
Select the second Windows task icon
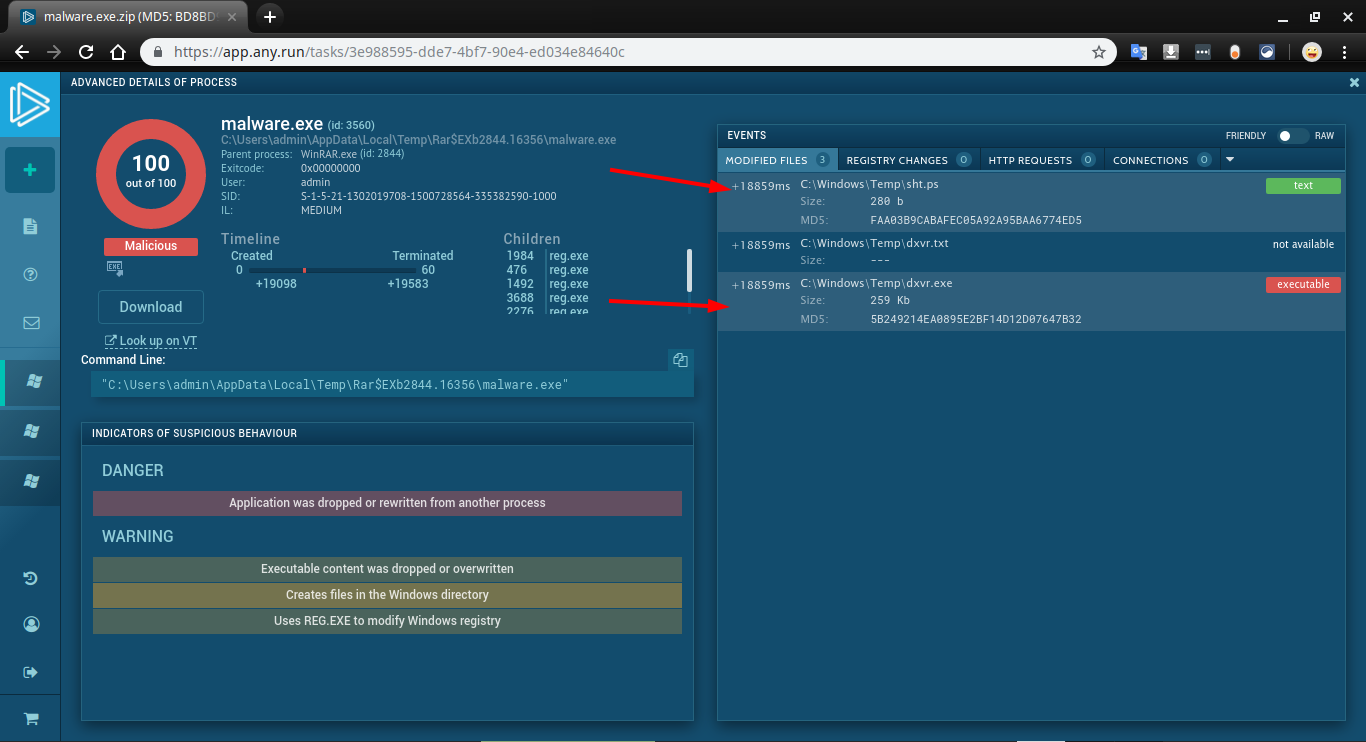coord(31,431)
